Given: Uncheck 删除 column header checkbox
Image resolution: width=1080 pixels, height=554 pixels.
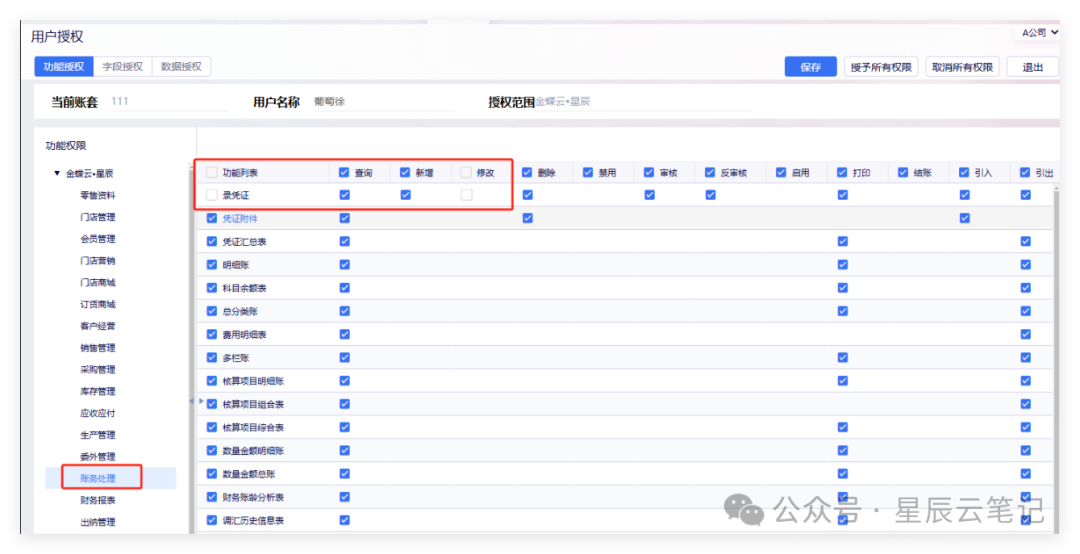Looking at the screenshot, I should coord(527,172).
